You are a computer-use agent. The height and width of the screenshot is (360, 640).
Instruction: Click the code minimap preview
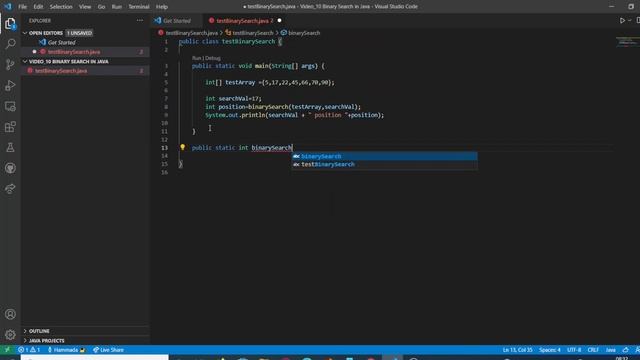pyautogui.click(x=627, y=42)
